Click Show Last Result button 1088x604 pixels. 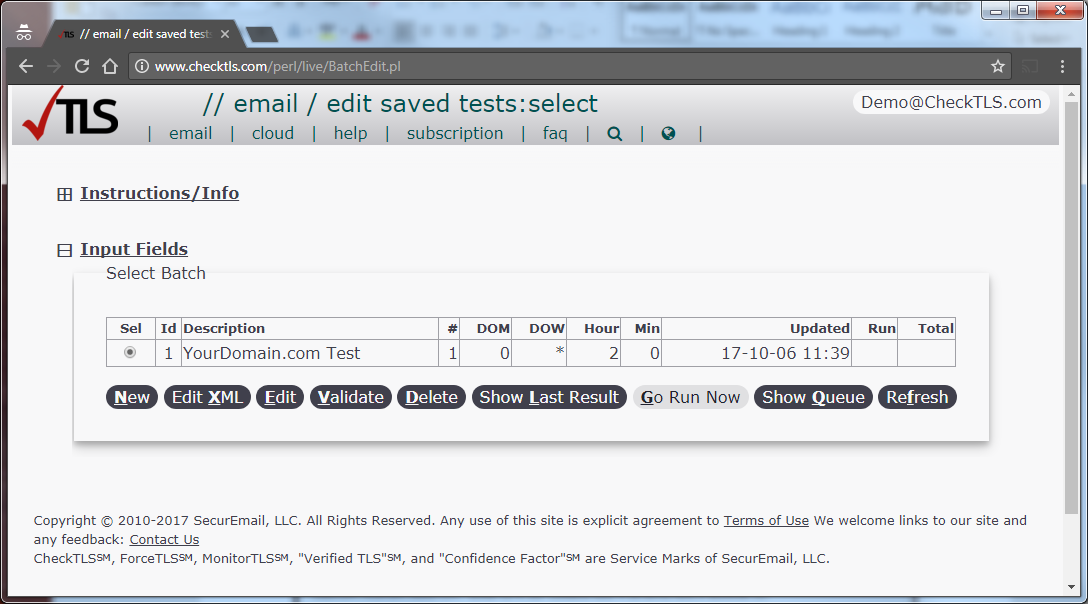549,397
